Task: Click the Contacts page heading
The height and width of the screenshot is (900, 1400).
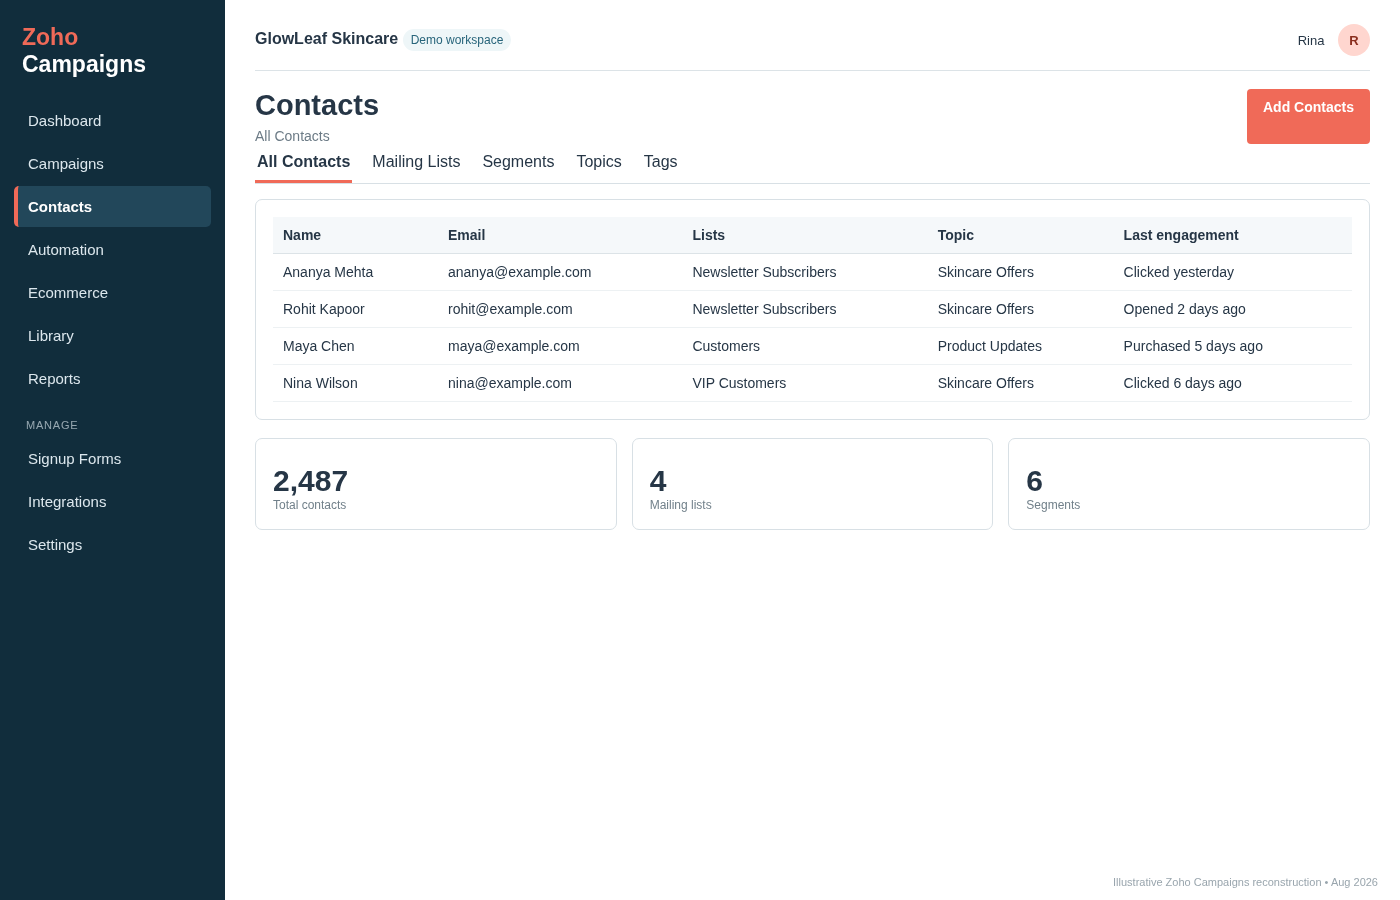Action: [317, 105]
